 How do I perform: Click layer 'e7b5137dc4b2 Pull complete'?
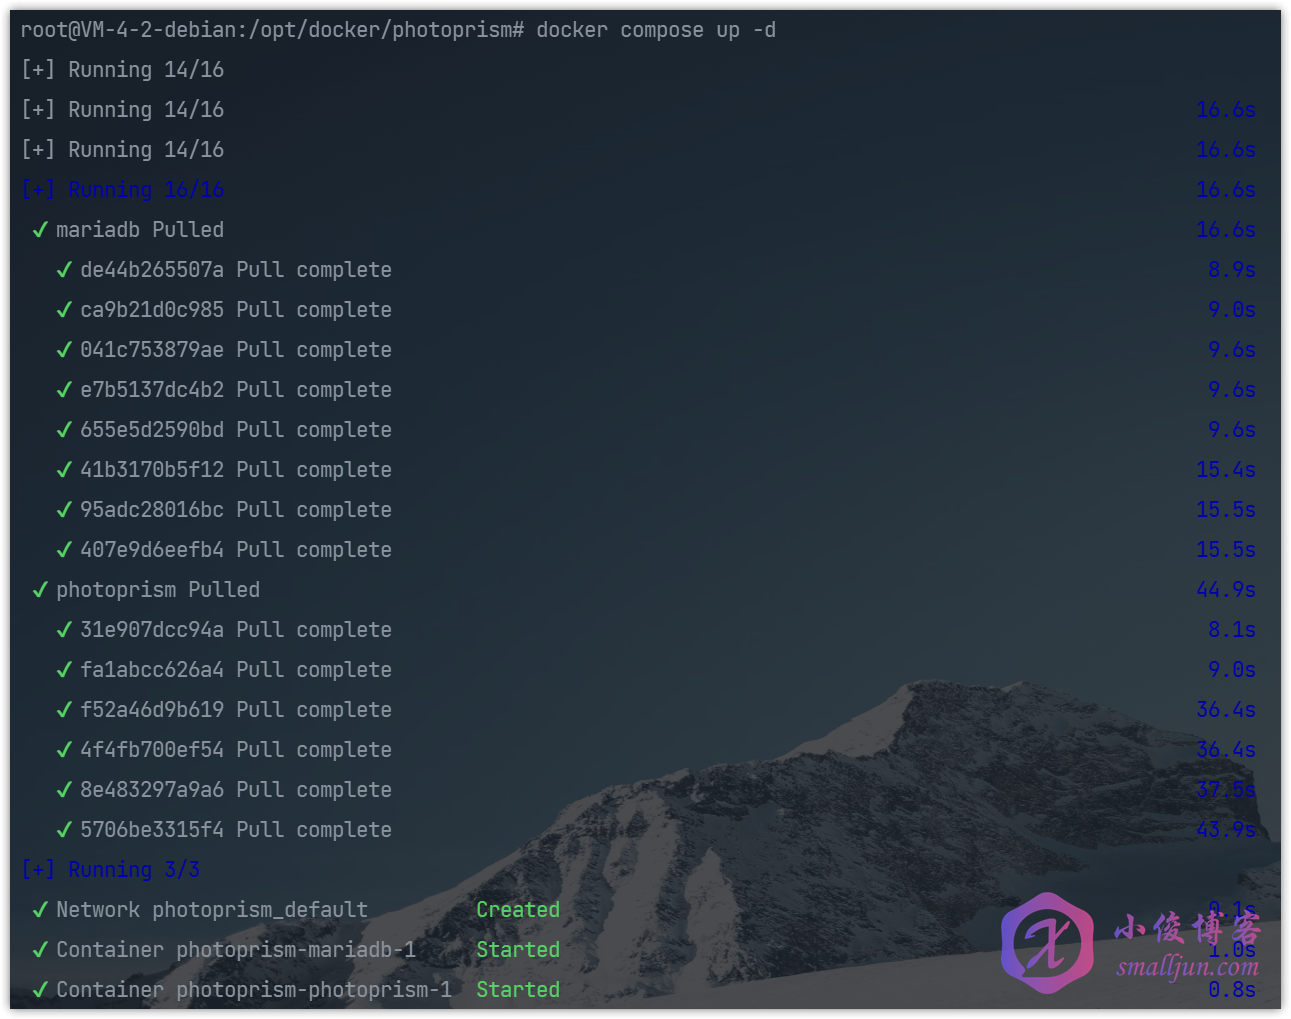click(x=236, y=390)
